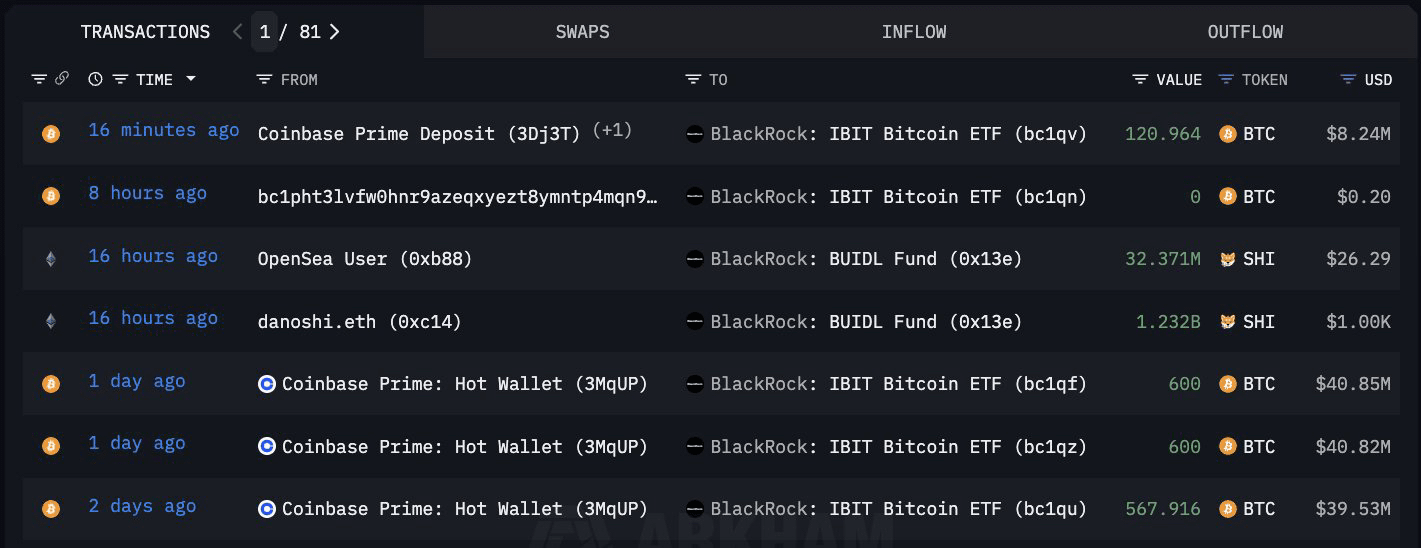Expand the (+1) addresses on Coinbase Prime Deposit
1421x548 pixels.
612,131
